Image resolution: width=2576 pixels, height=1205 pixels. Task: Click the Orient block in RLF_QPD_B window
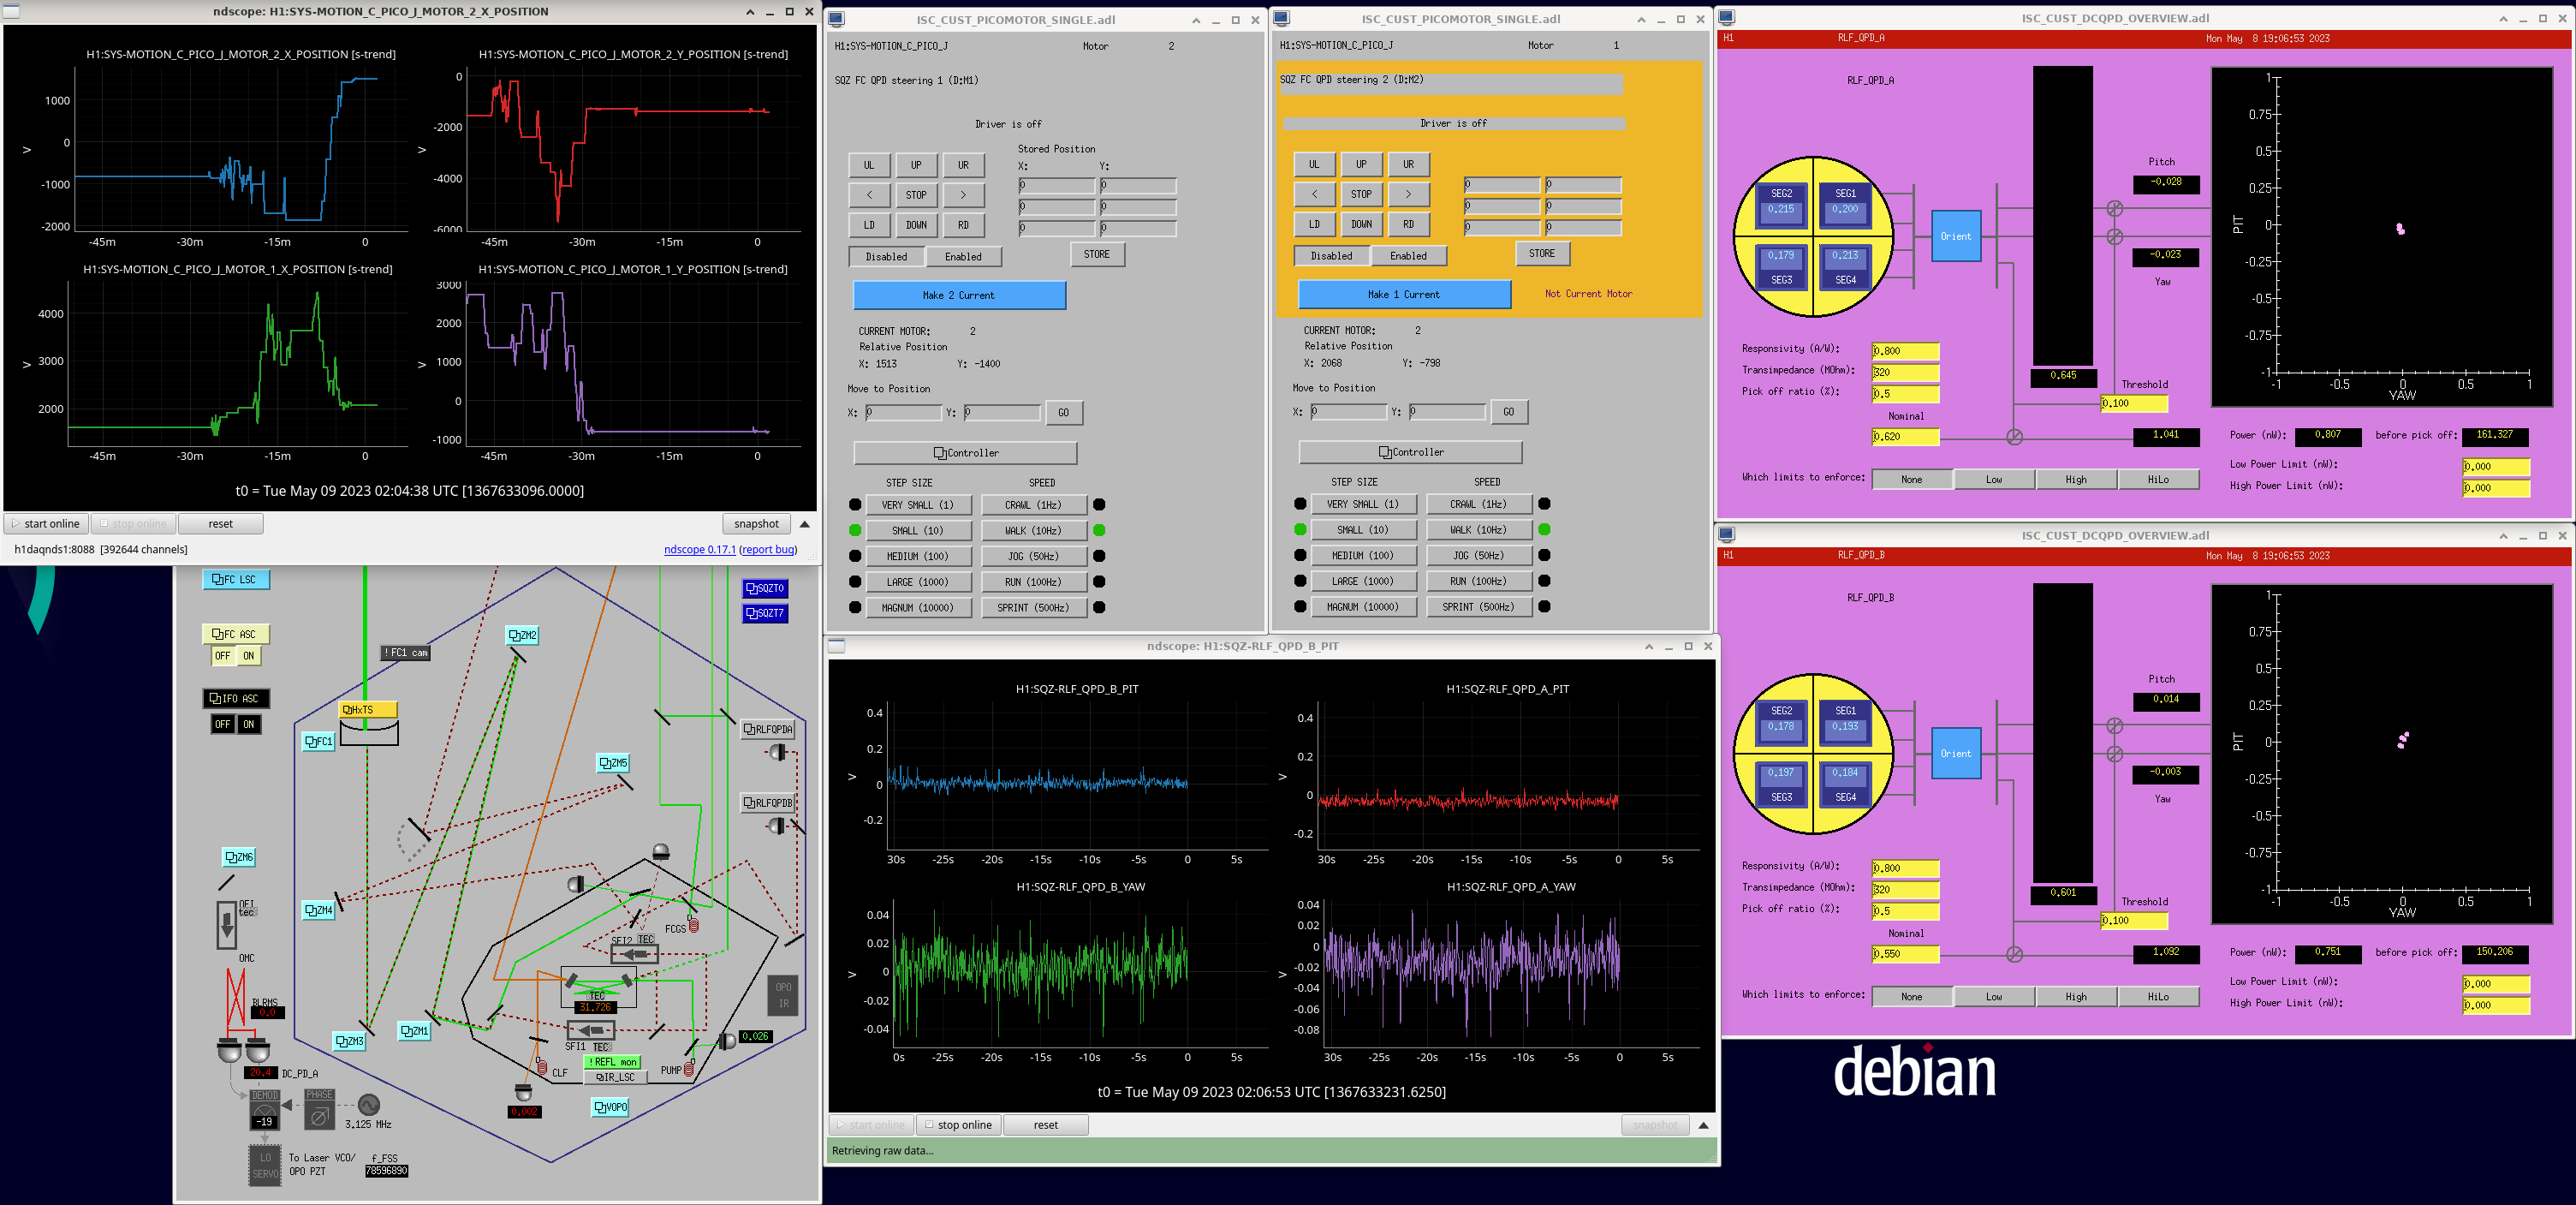point(1956,754)
